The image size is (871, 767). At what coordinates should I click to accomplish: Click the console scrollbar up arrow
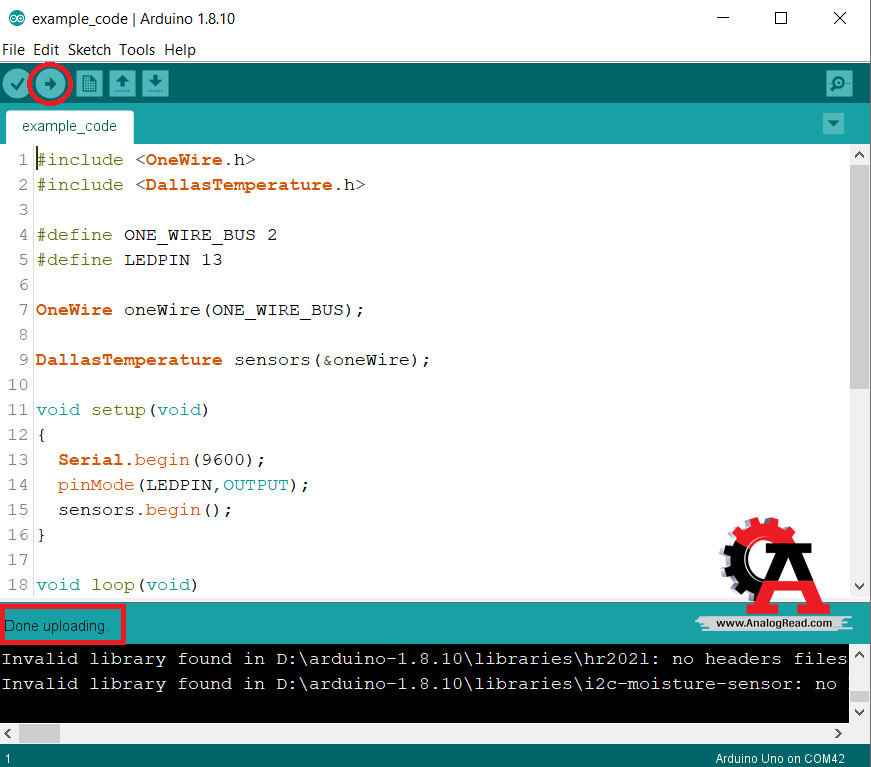(x=859, y=655)
